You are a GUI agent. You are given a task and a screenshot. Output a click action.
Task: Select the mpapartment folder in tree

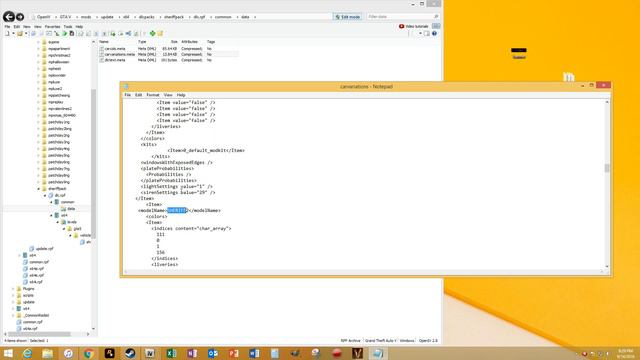tap(59, 49)
